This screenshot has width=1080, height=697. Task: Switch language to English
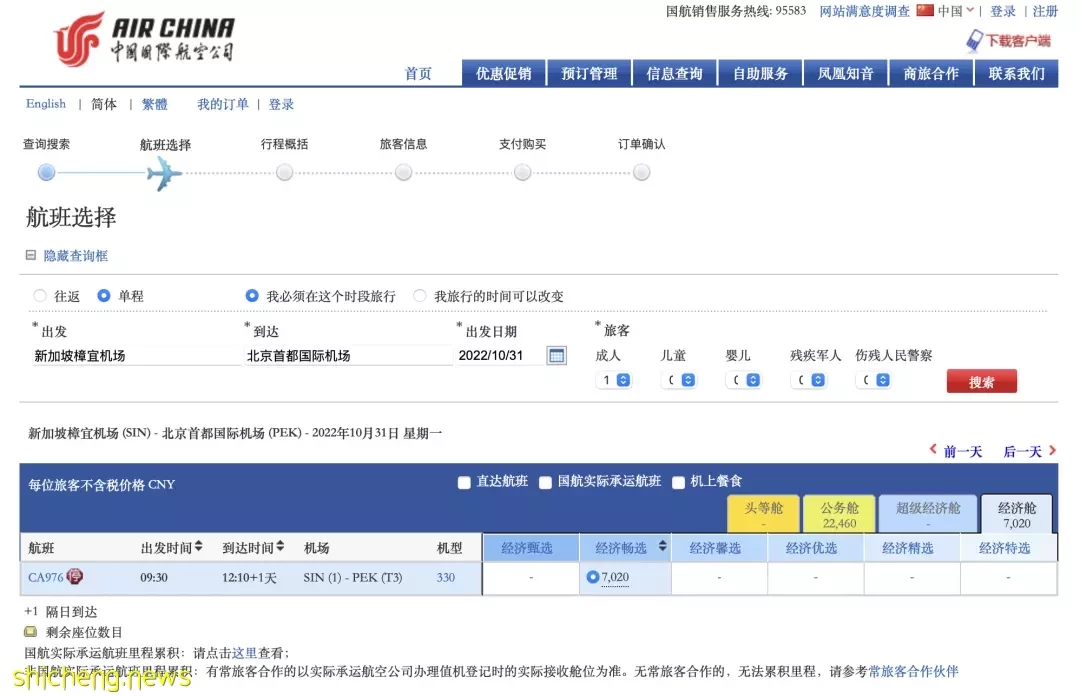pos(46,104)
